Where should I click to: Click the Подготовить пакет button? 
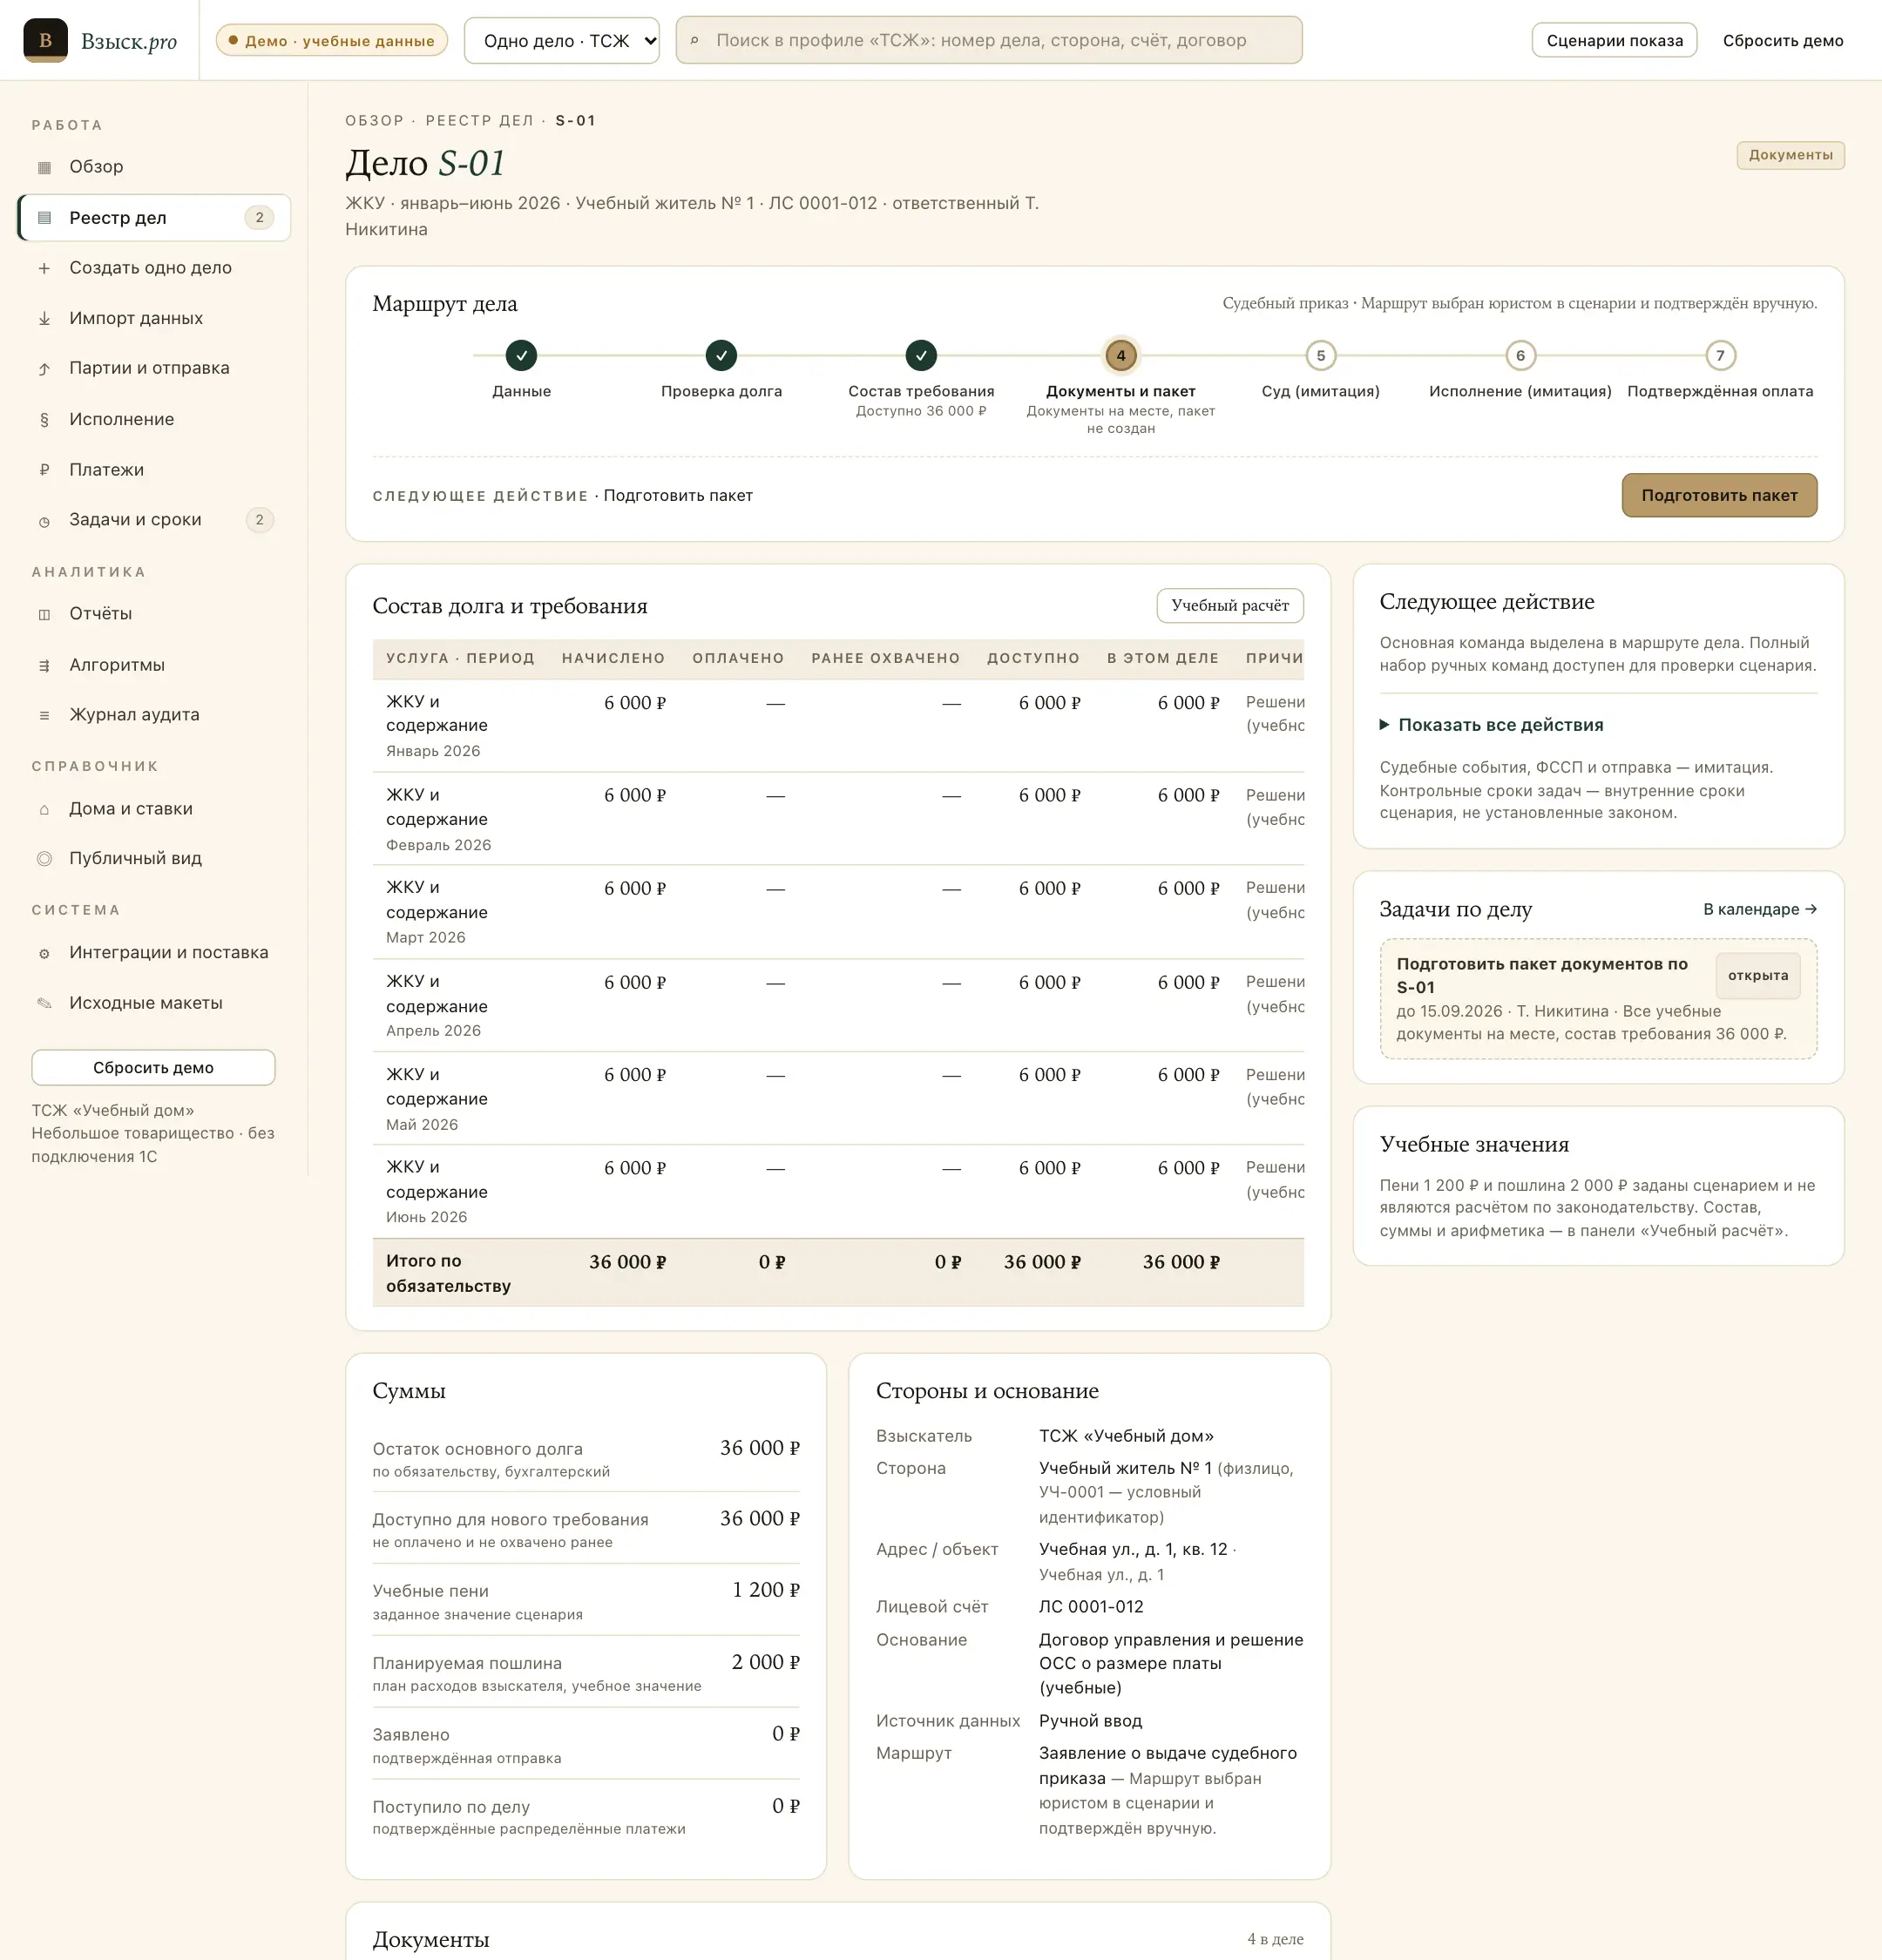pos(1719,495)
